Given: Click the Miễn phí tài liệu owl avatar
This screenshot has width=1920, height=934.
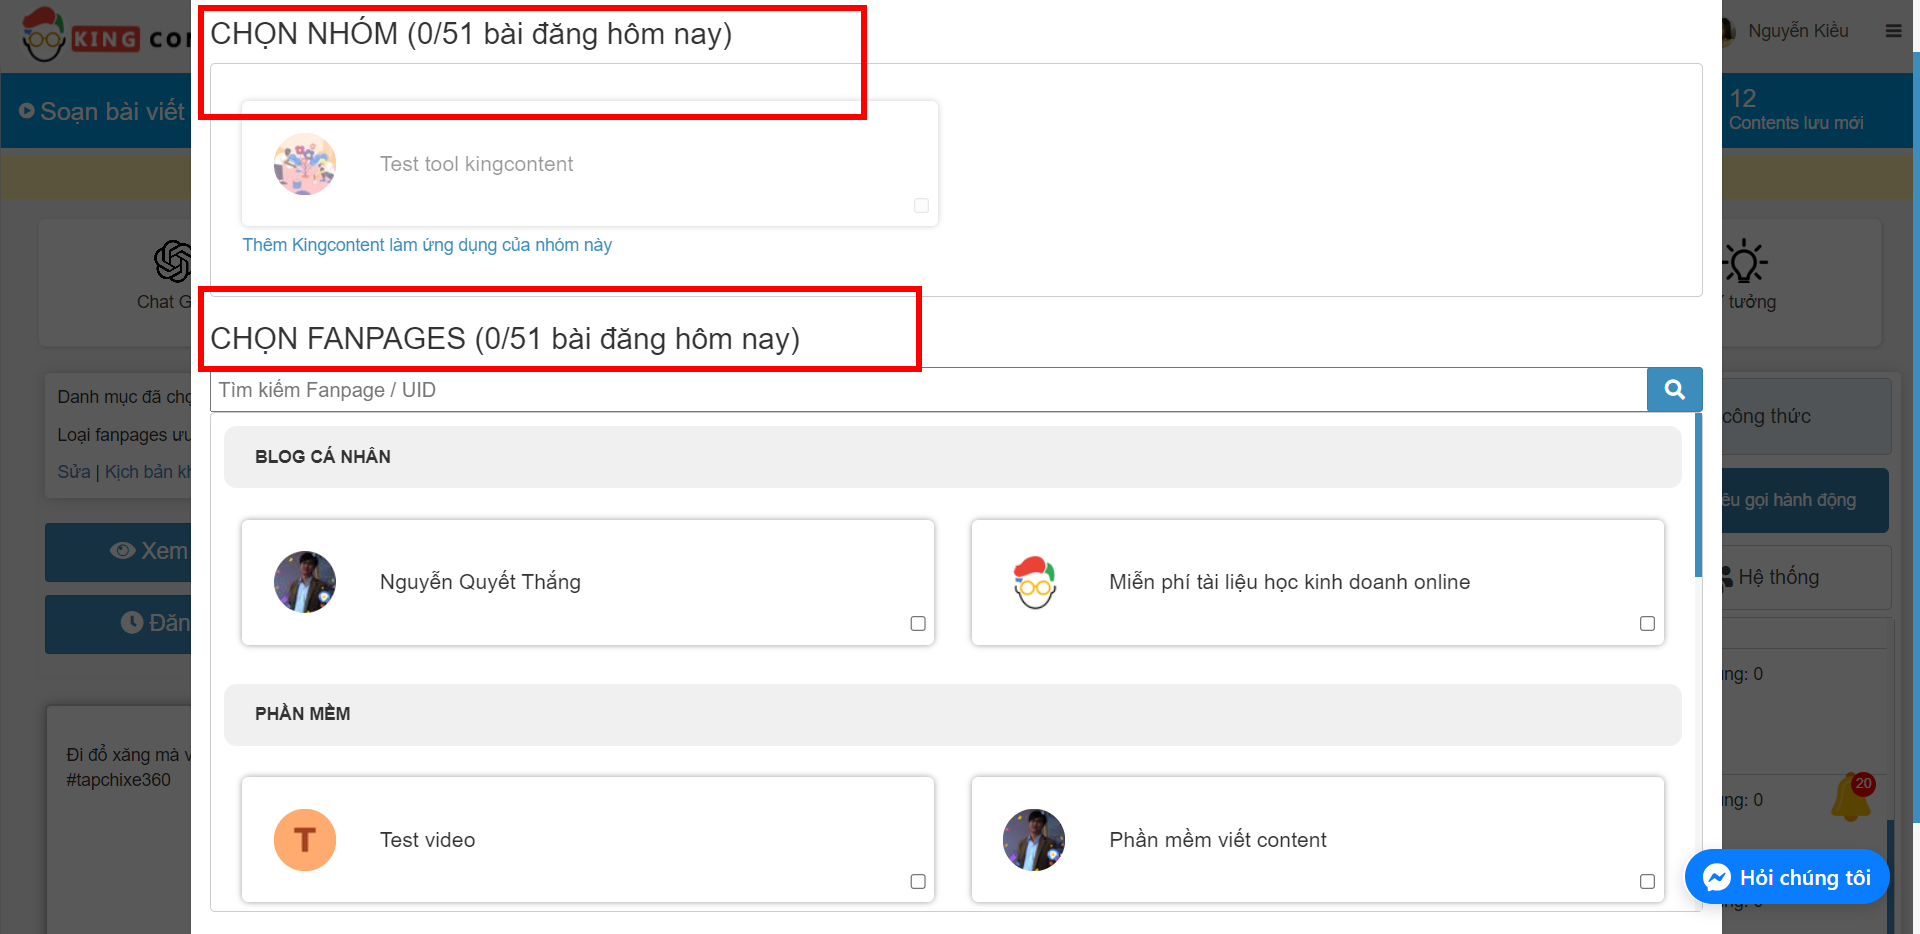Looking at the screenshot, I should click(1035, 582).
